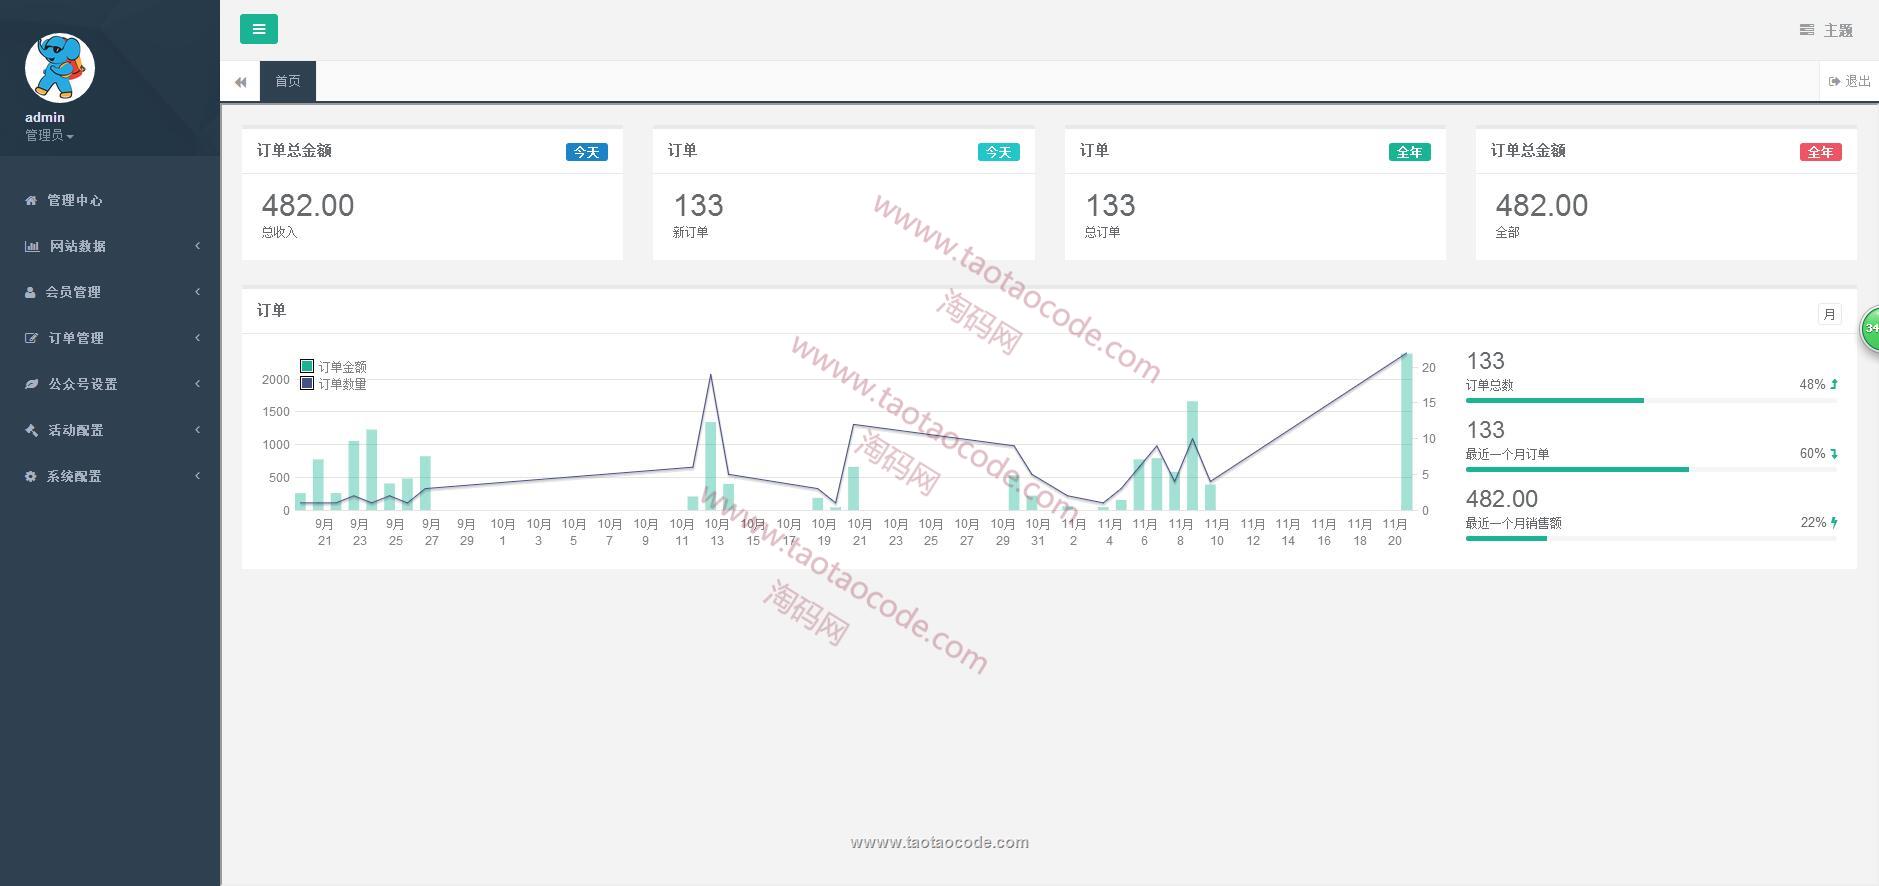Image resolution: width=1879 pixels, height=886 pixels.
Task: Click the gear icon beside 系统配置
Action: (30, 476)
